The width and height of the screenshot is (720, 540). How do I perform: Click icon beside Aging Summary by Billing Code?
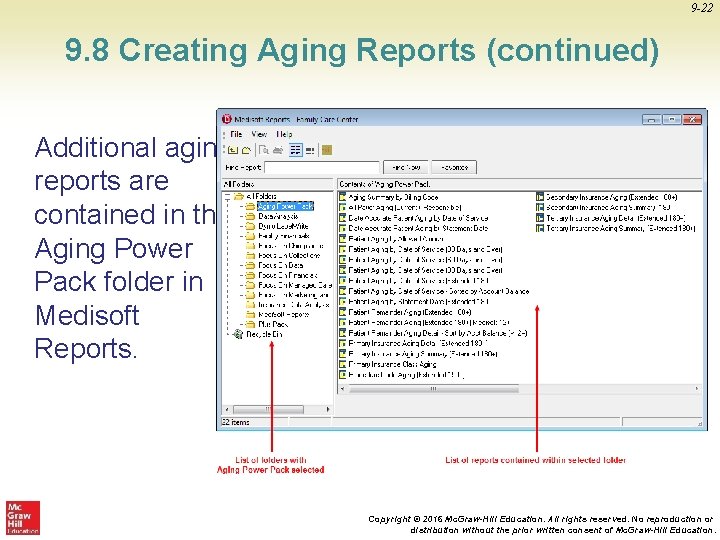[343, 197]
